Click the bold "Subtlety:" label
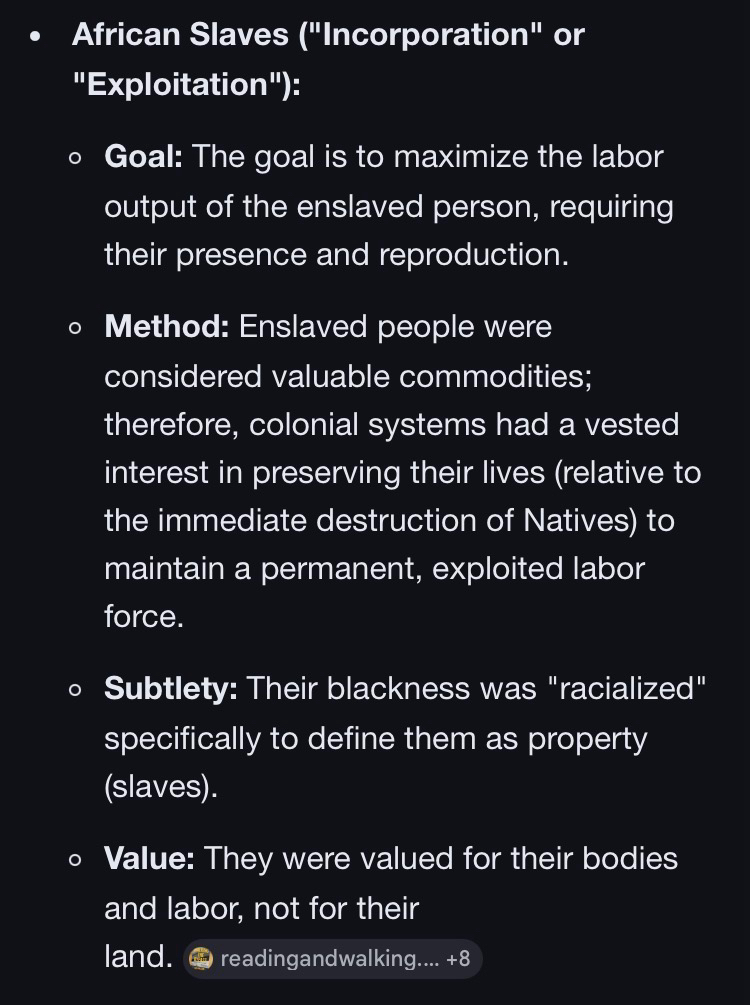 click(171, 688)
